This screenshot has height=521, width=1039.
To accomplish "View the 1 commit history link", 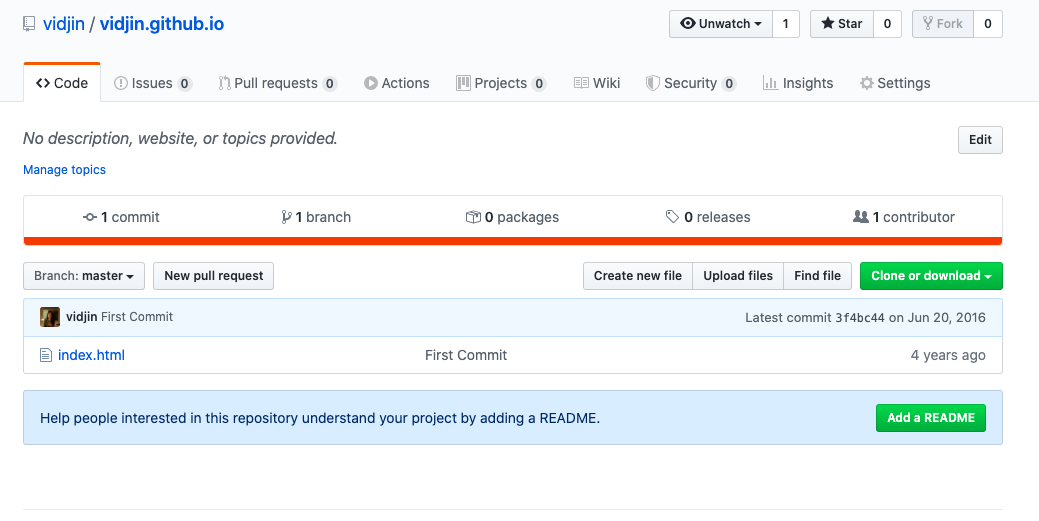I will pyautogui.click(x=121, y=217).
